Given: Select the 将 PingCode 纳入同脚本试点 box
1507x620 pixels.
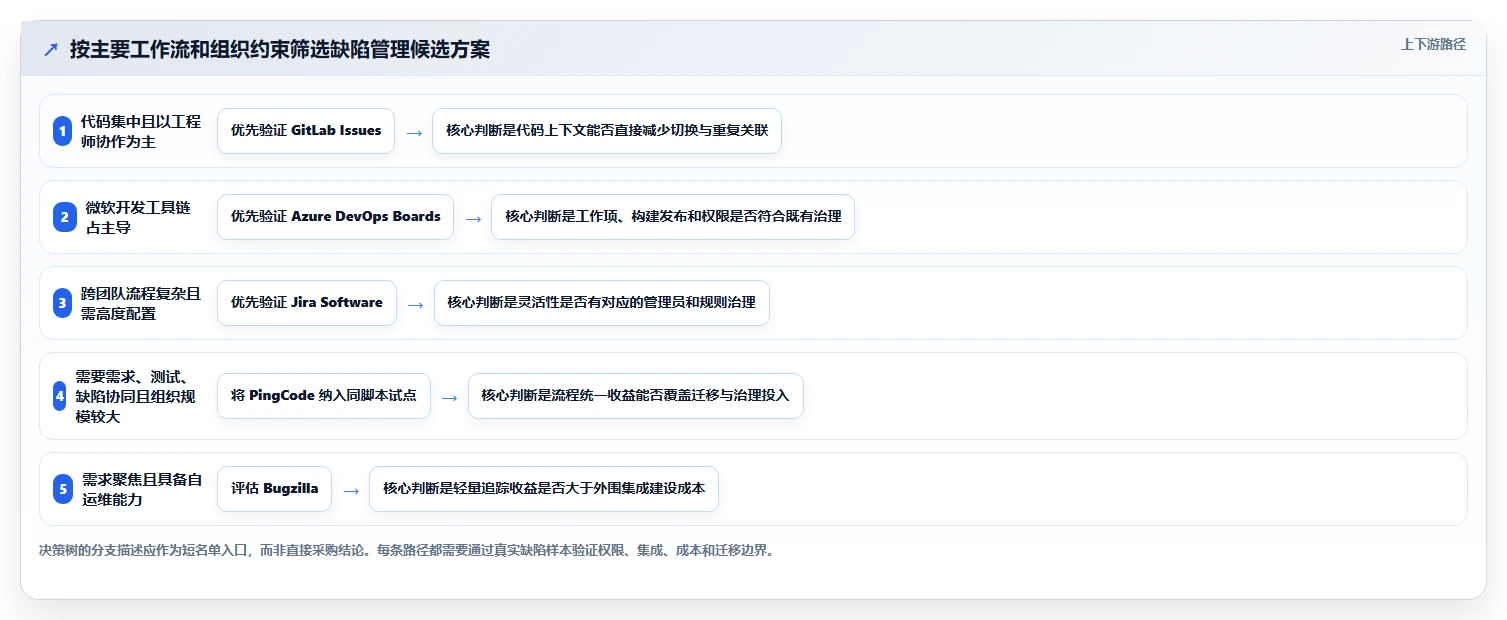Looking at the screenshot, I should [x=324, y=396].
